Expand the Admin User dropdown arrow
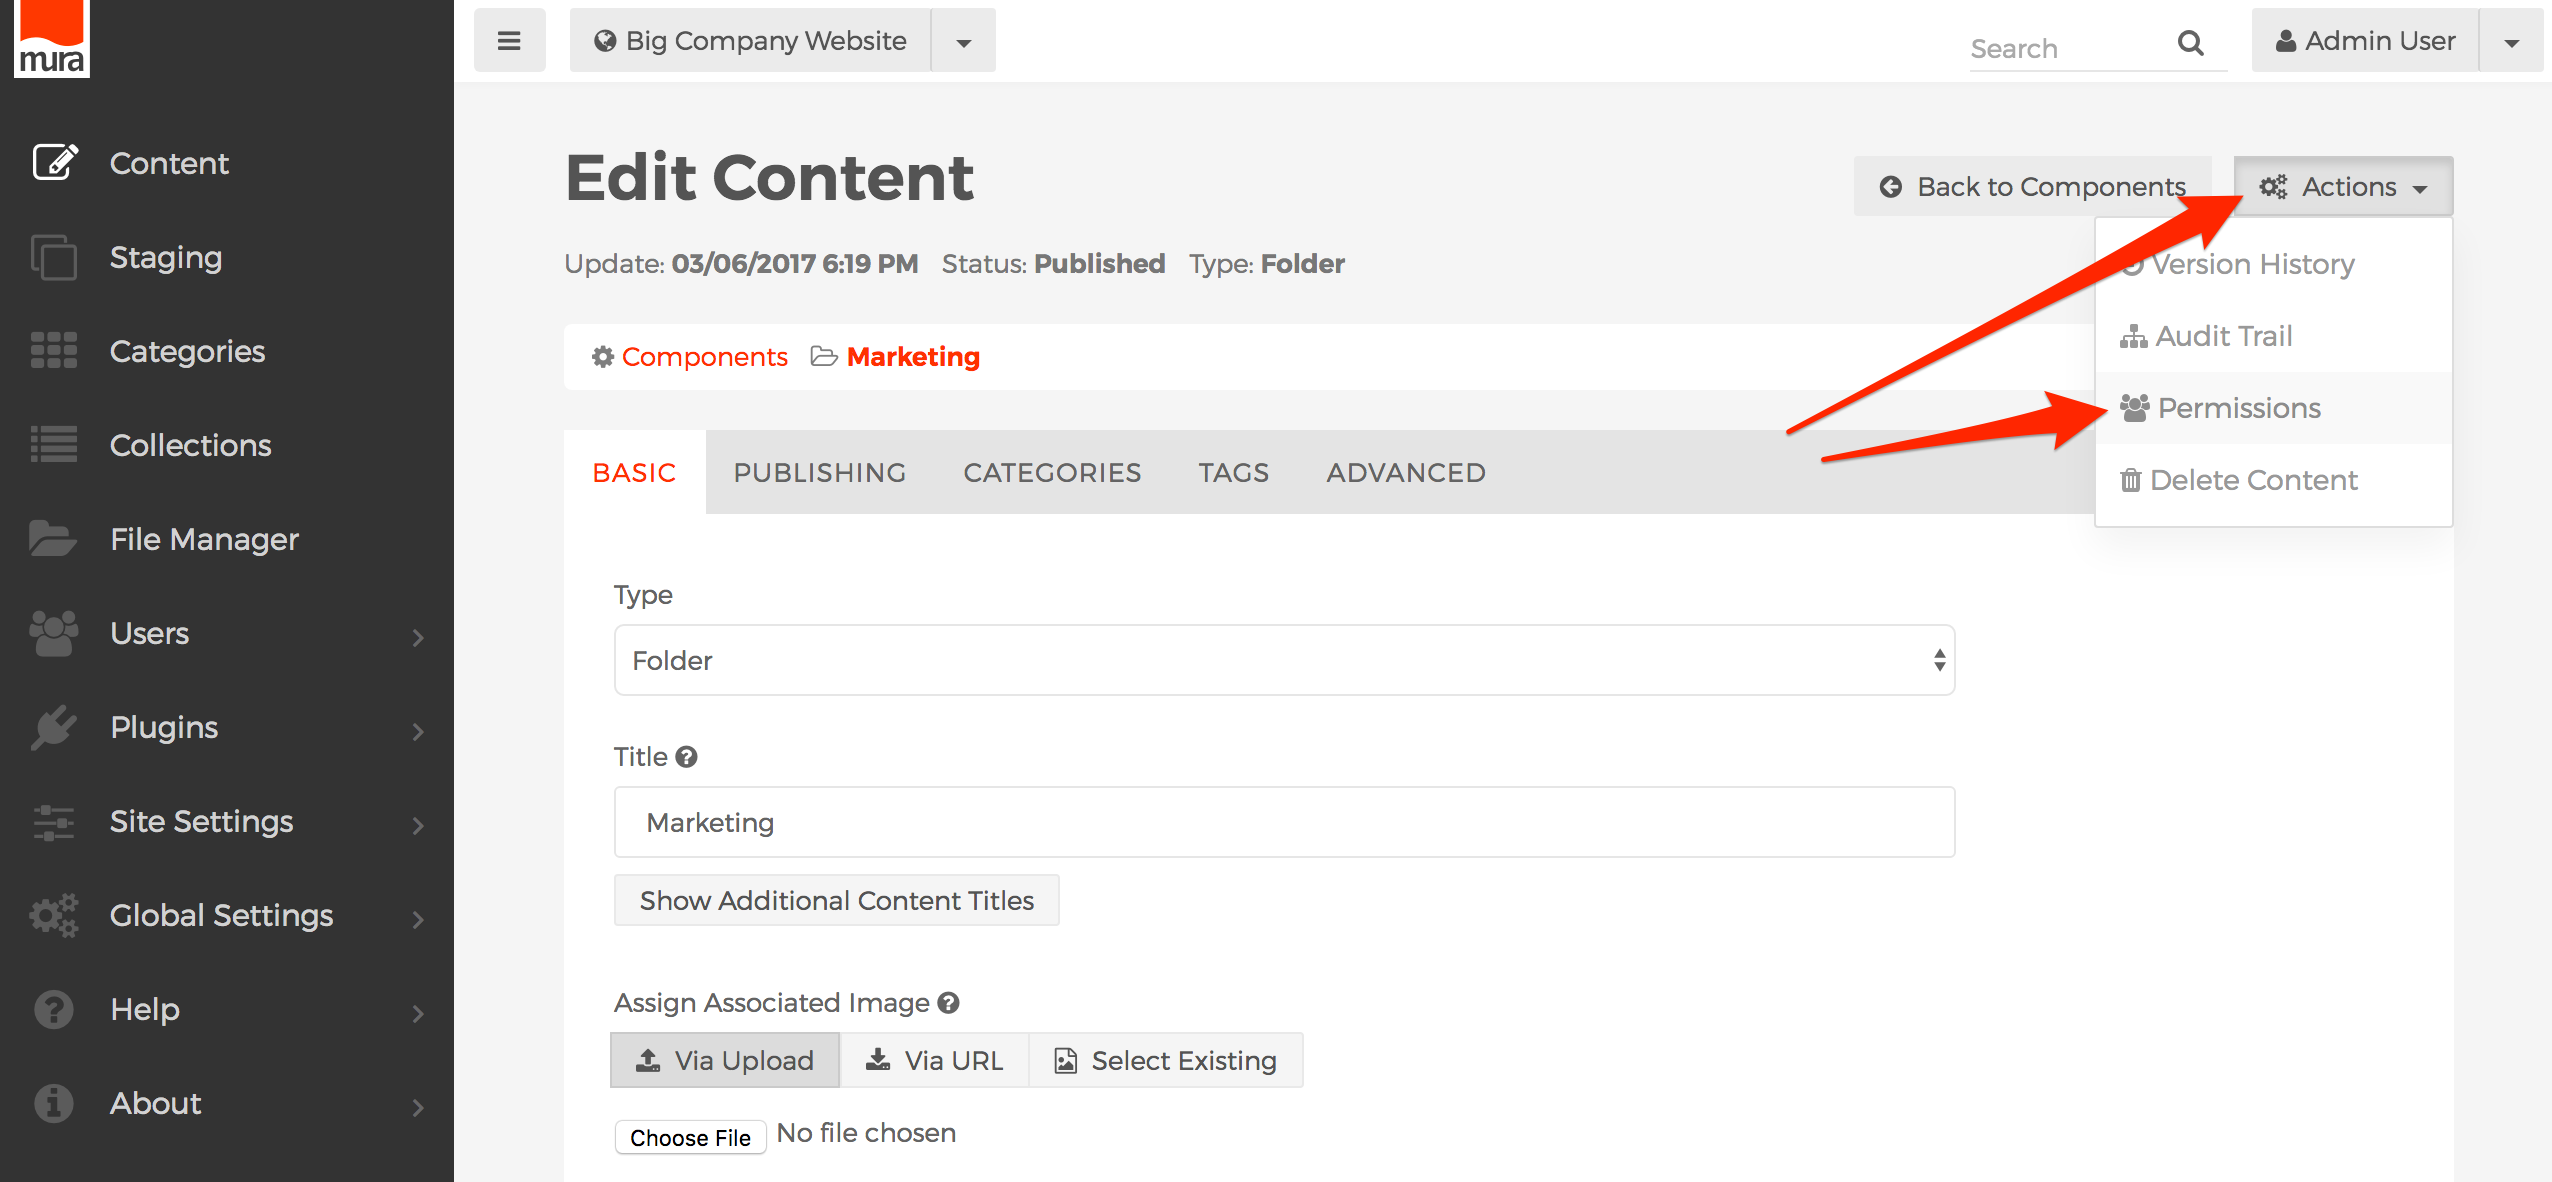The image size is (2552, 1182). tap(2510, 42)
